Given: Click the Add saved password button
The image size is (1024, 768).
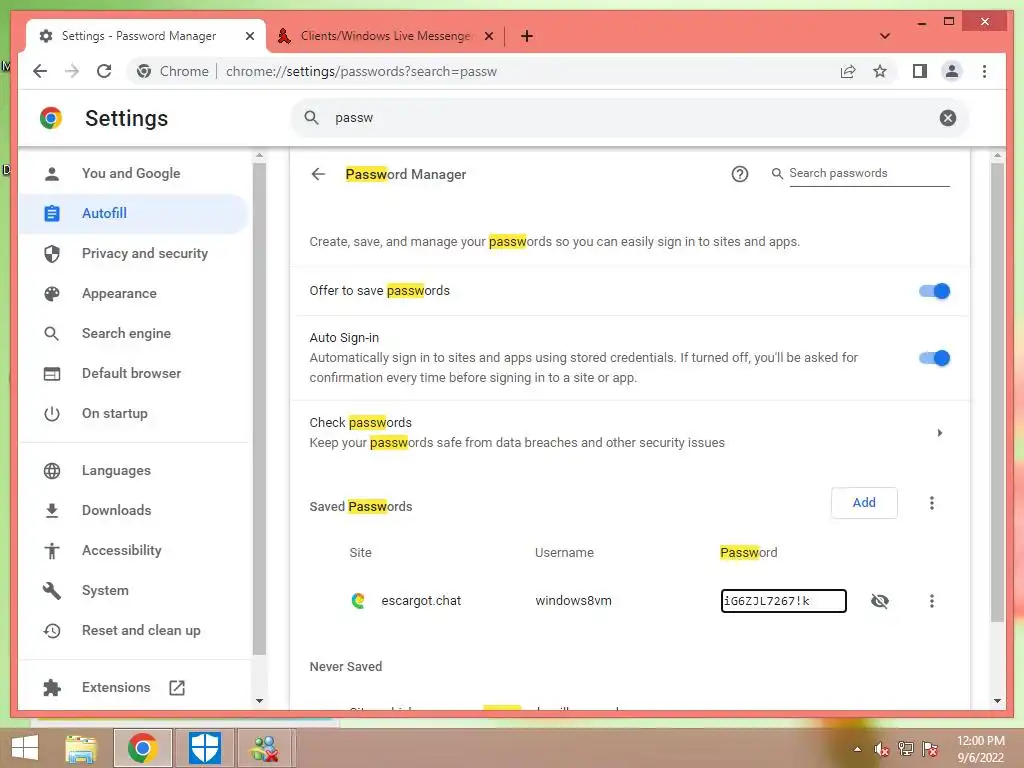Looking at the screenshot, I should coord(864,503).
